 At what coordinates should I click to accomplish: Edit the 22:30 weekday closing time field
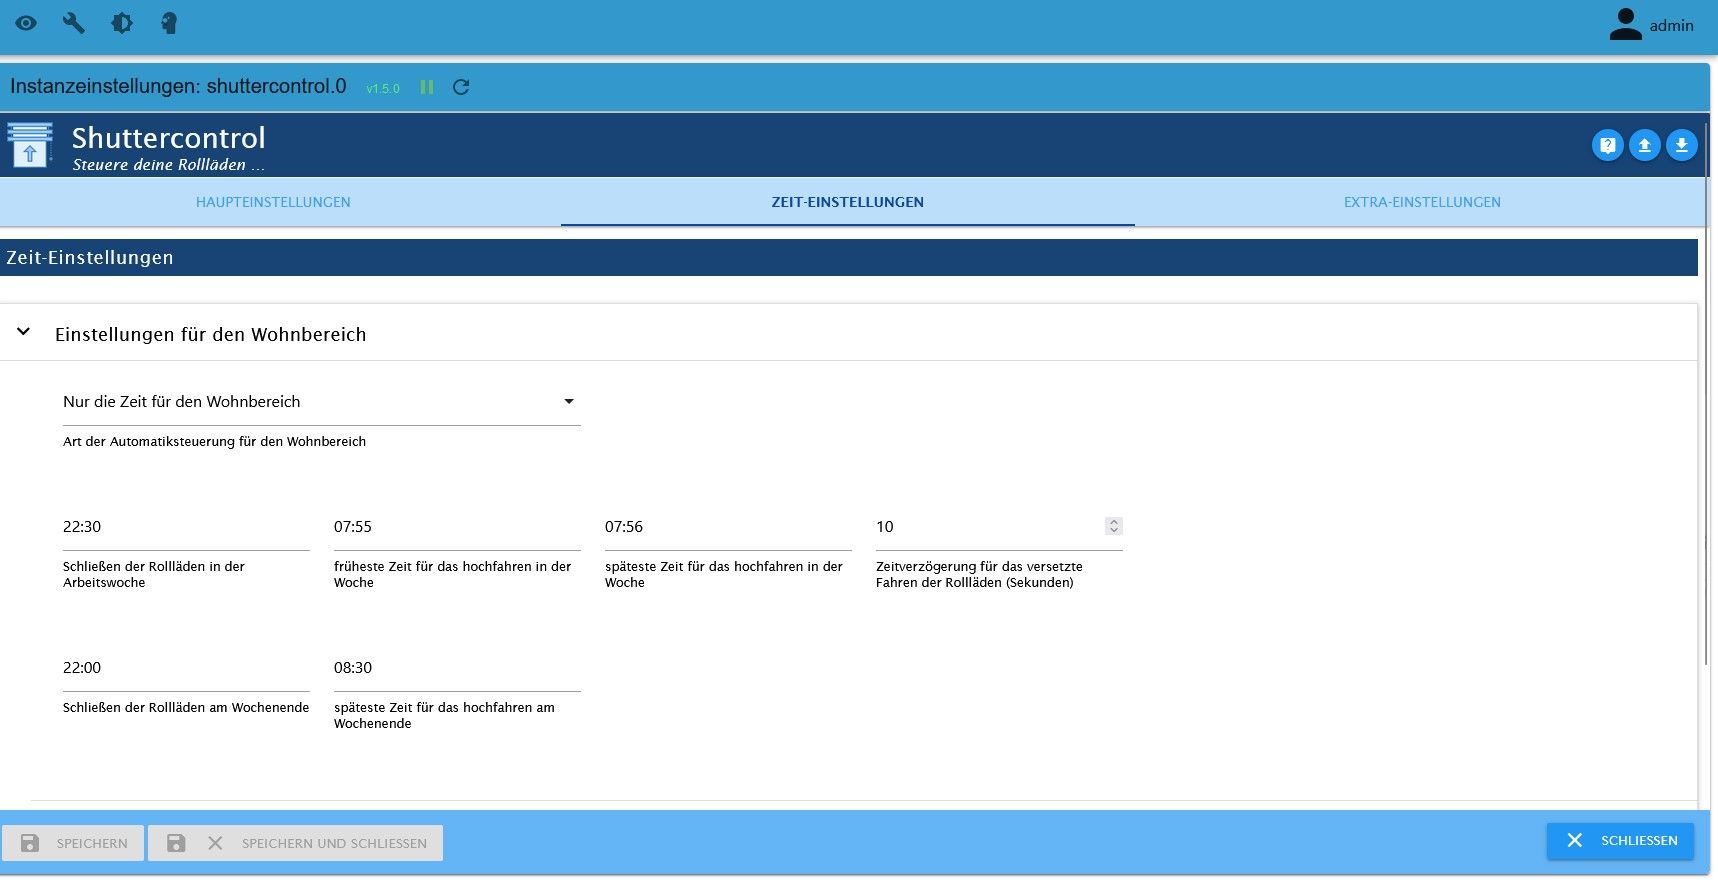(186, 527)
